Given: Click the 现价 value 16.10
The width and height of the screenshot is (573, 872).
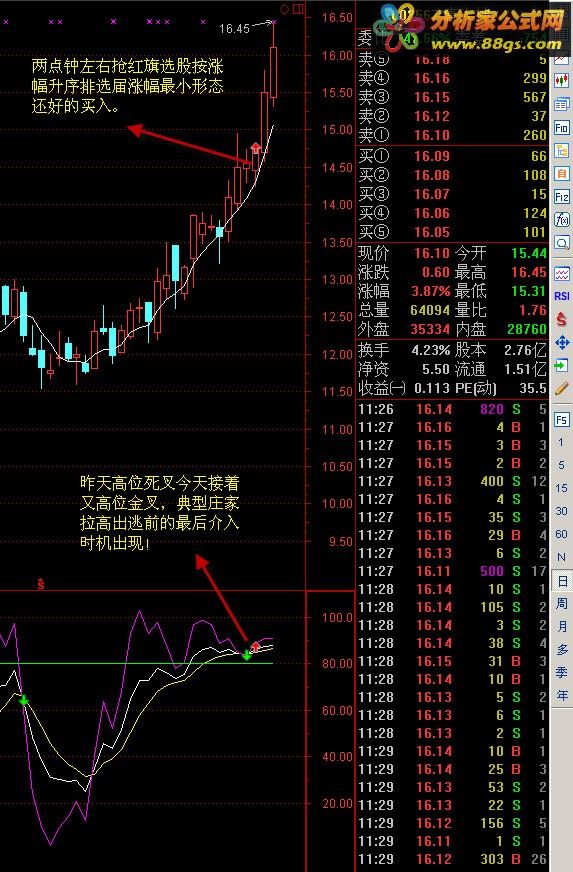Looking at the screenshot, I should tap(431, 253).
